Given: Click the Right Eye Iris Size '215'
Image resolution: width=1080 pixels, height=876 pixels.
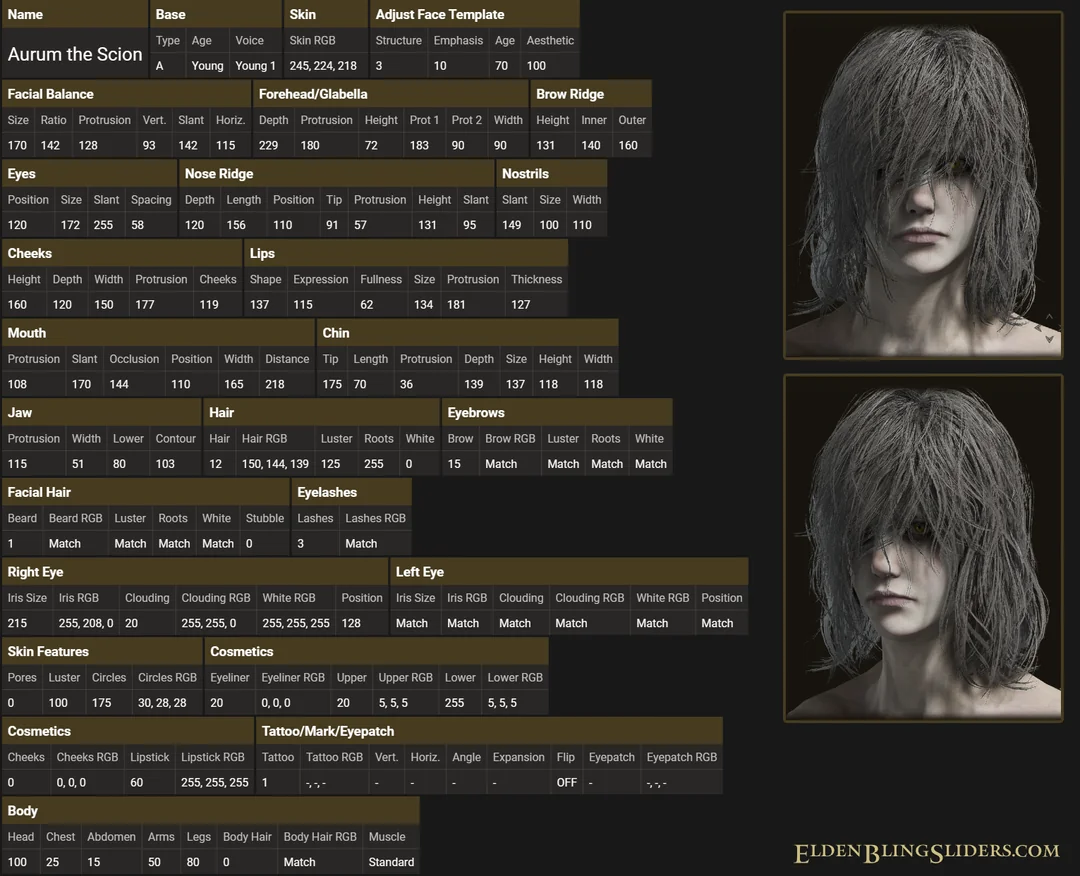Looking at the screenshot, I should coord(17,623).
